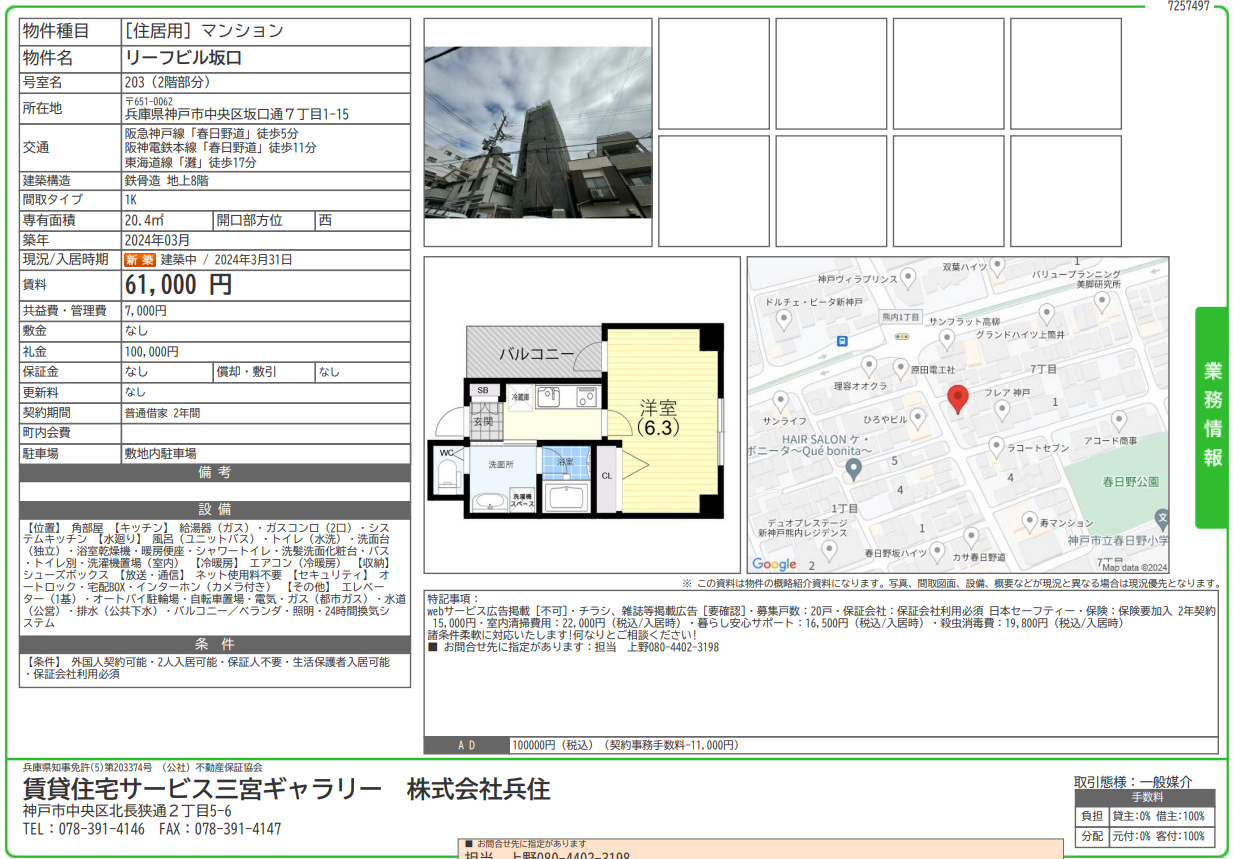Click the parking value 敷地内駐車場
Screen dimensions: 1233x859
[160, 453]
